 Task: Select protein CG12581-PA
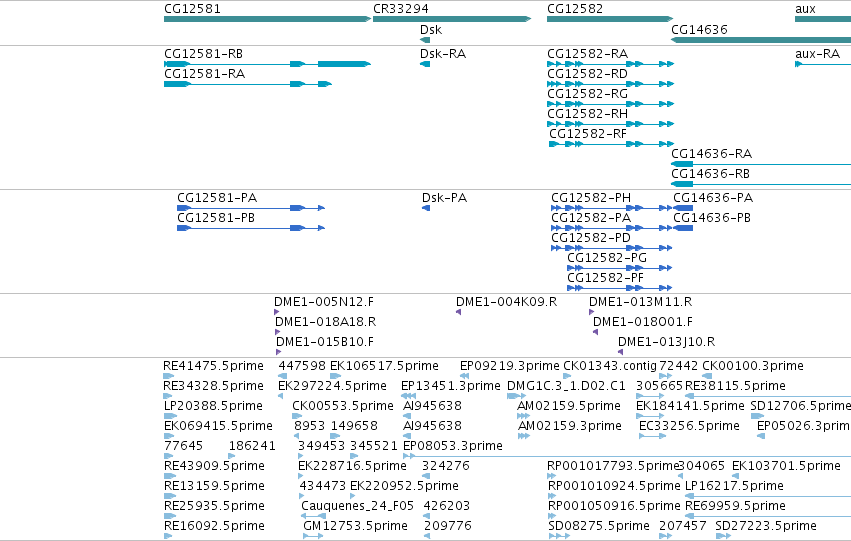[251, 208]
